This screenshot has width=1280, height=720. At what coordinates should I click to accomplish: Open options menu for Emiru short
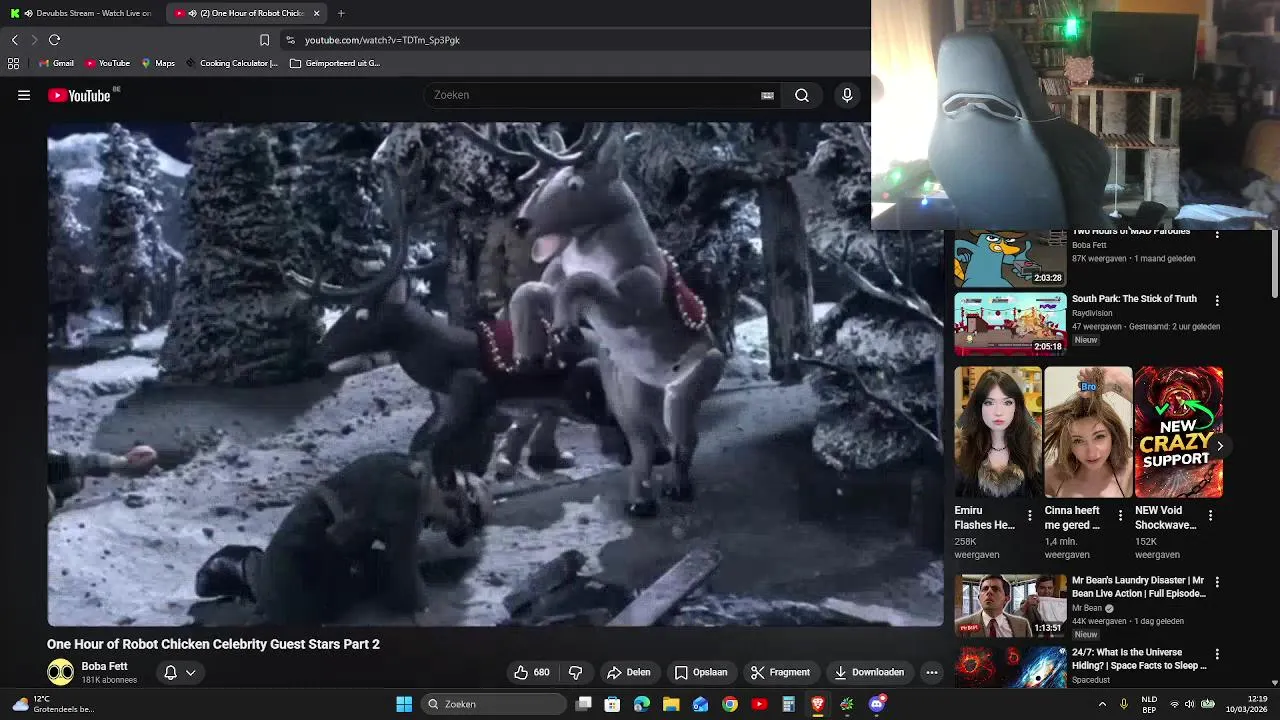click(1030, 516)
